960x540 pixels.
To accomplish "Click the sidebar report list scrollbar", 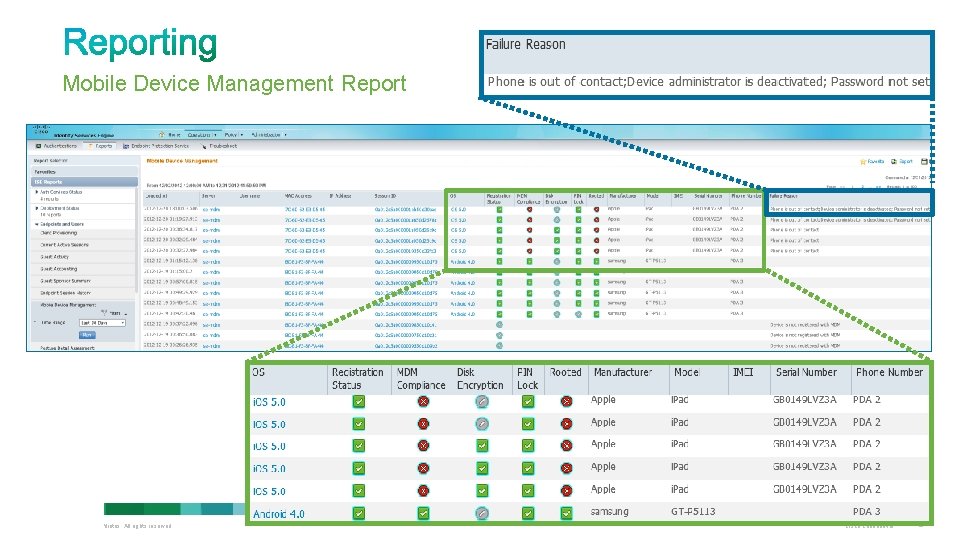I will coord(136,239).
